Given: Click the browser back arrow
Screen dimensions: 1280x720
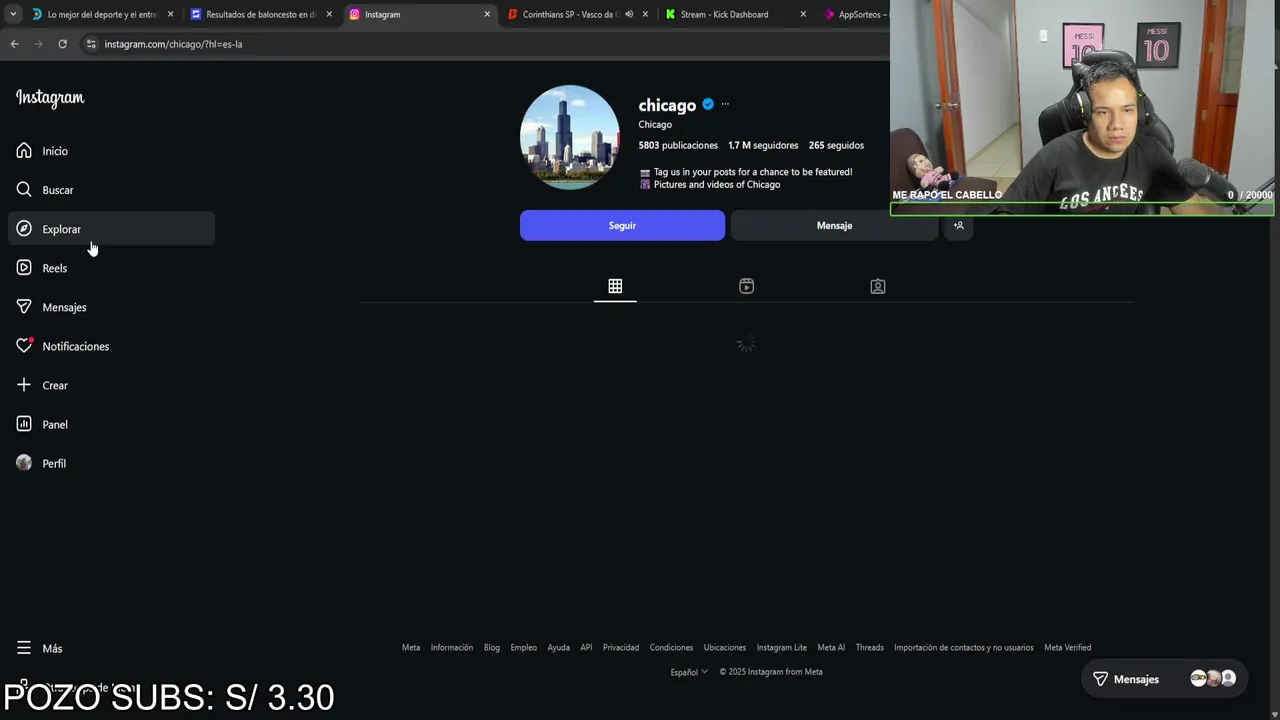Looking at the screenshot, I should (15, 44).
